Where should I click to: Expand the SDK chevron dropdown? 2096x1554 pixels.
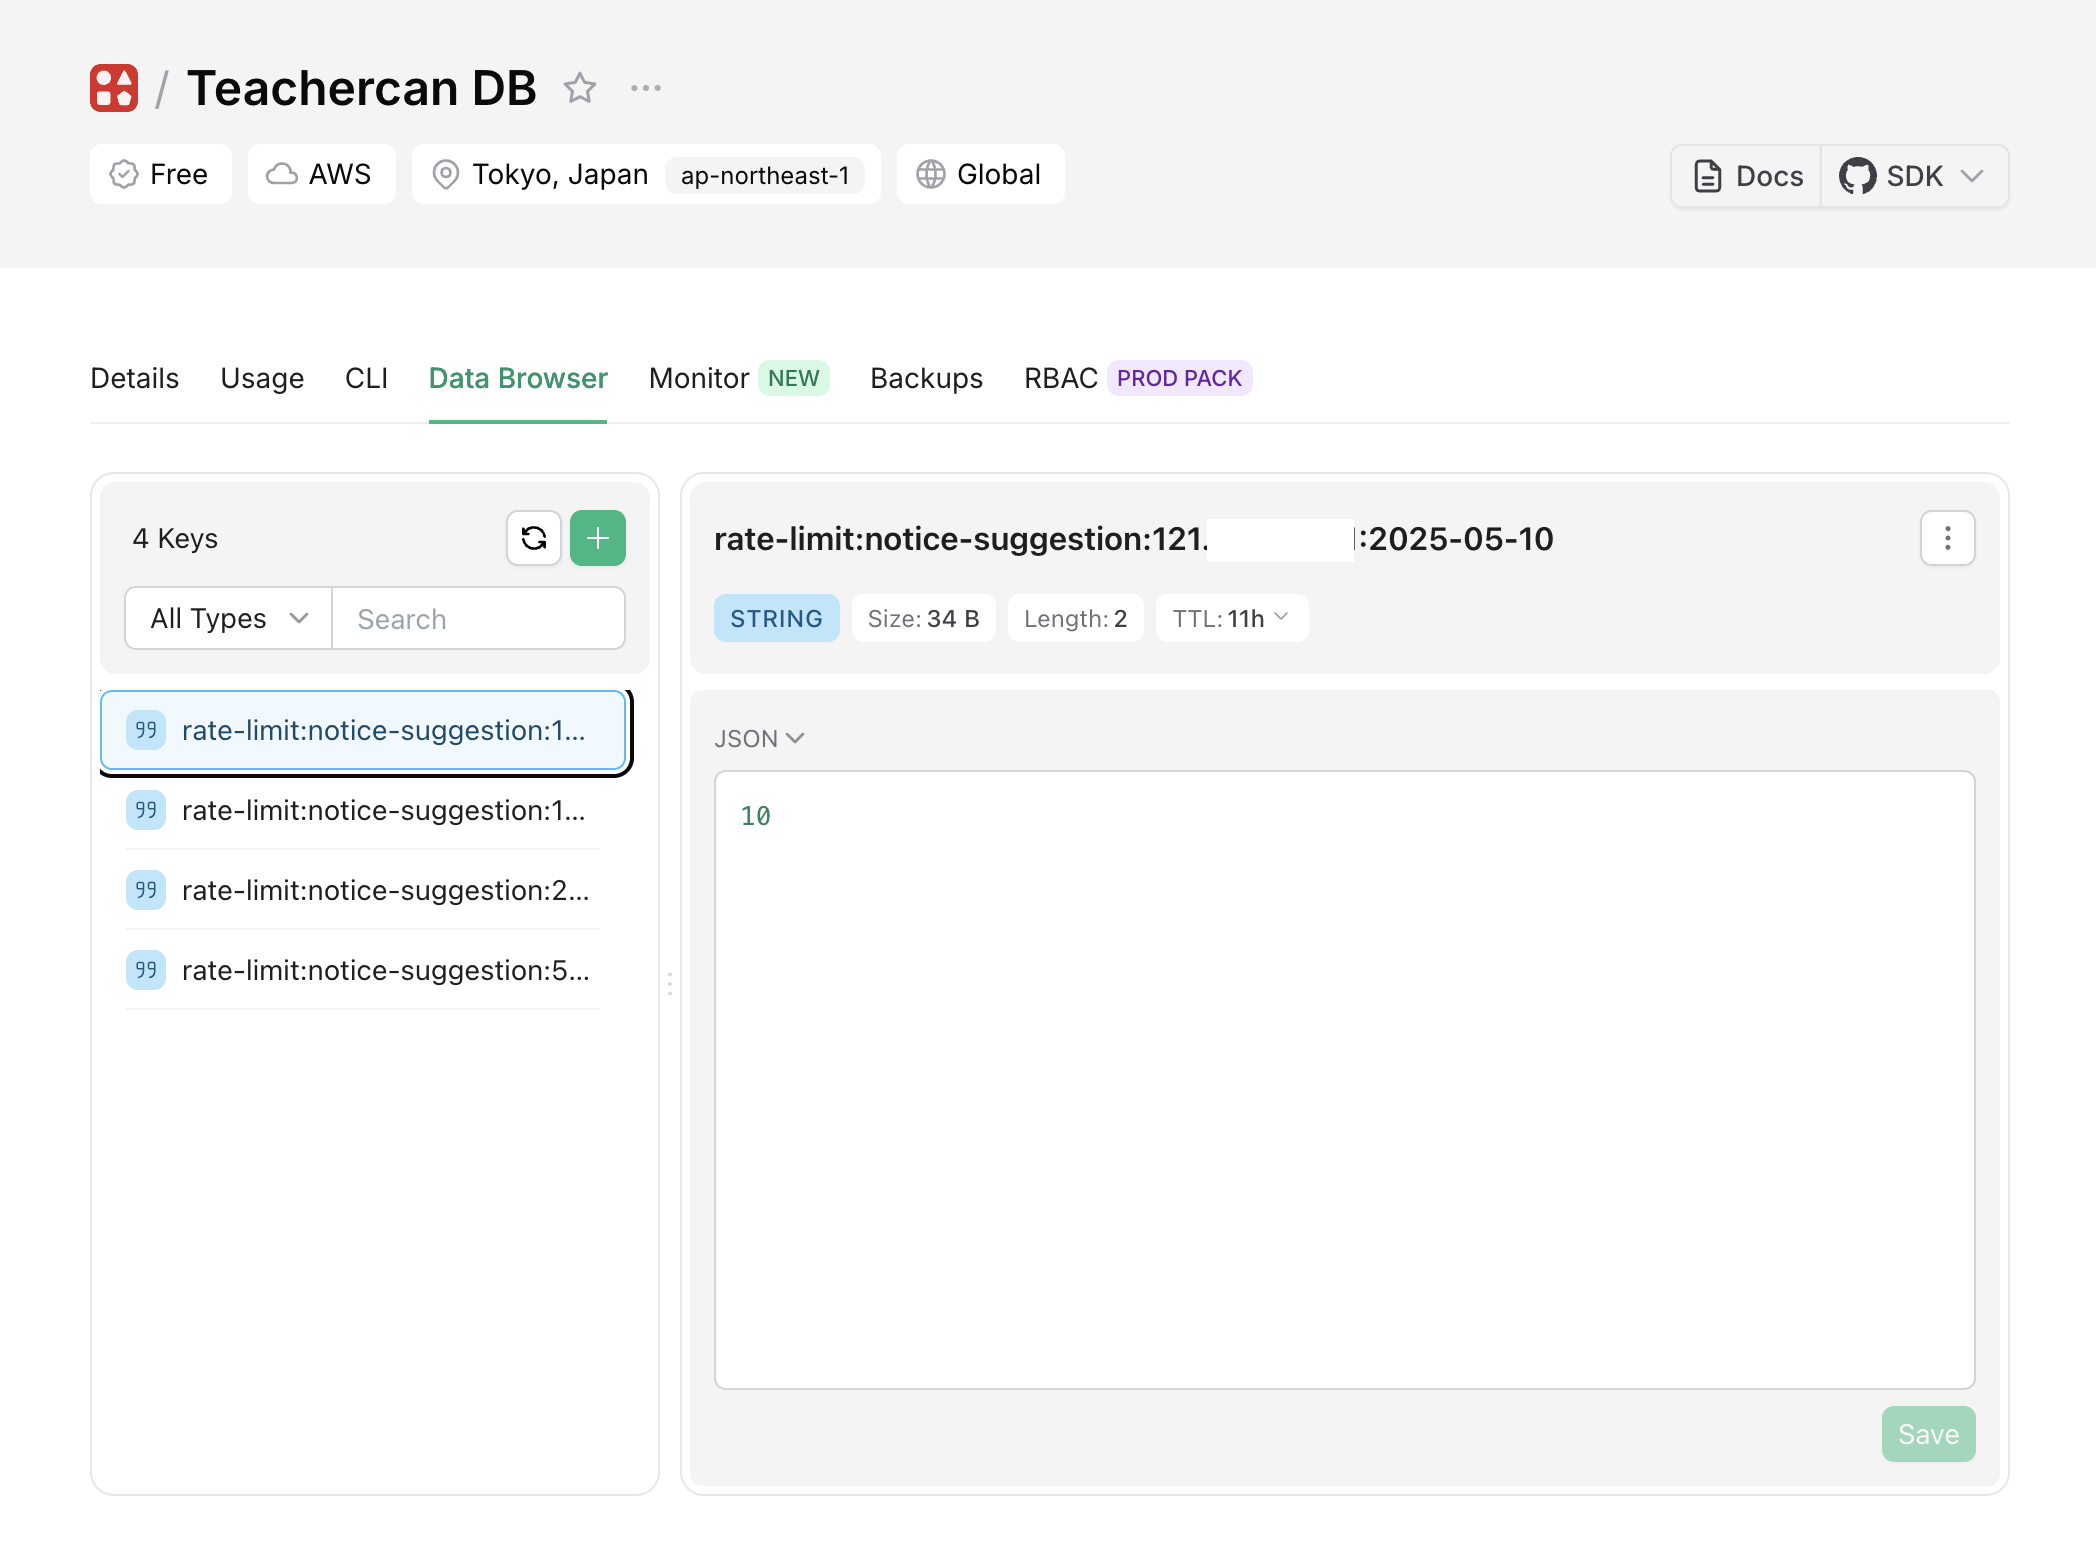coord(1972,176)
